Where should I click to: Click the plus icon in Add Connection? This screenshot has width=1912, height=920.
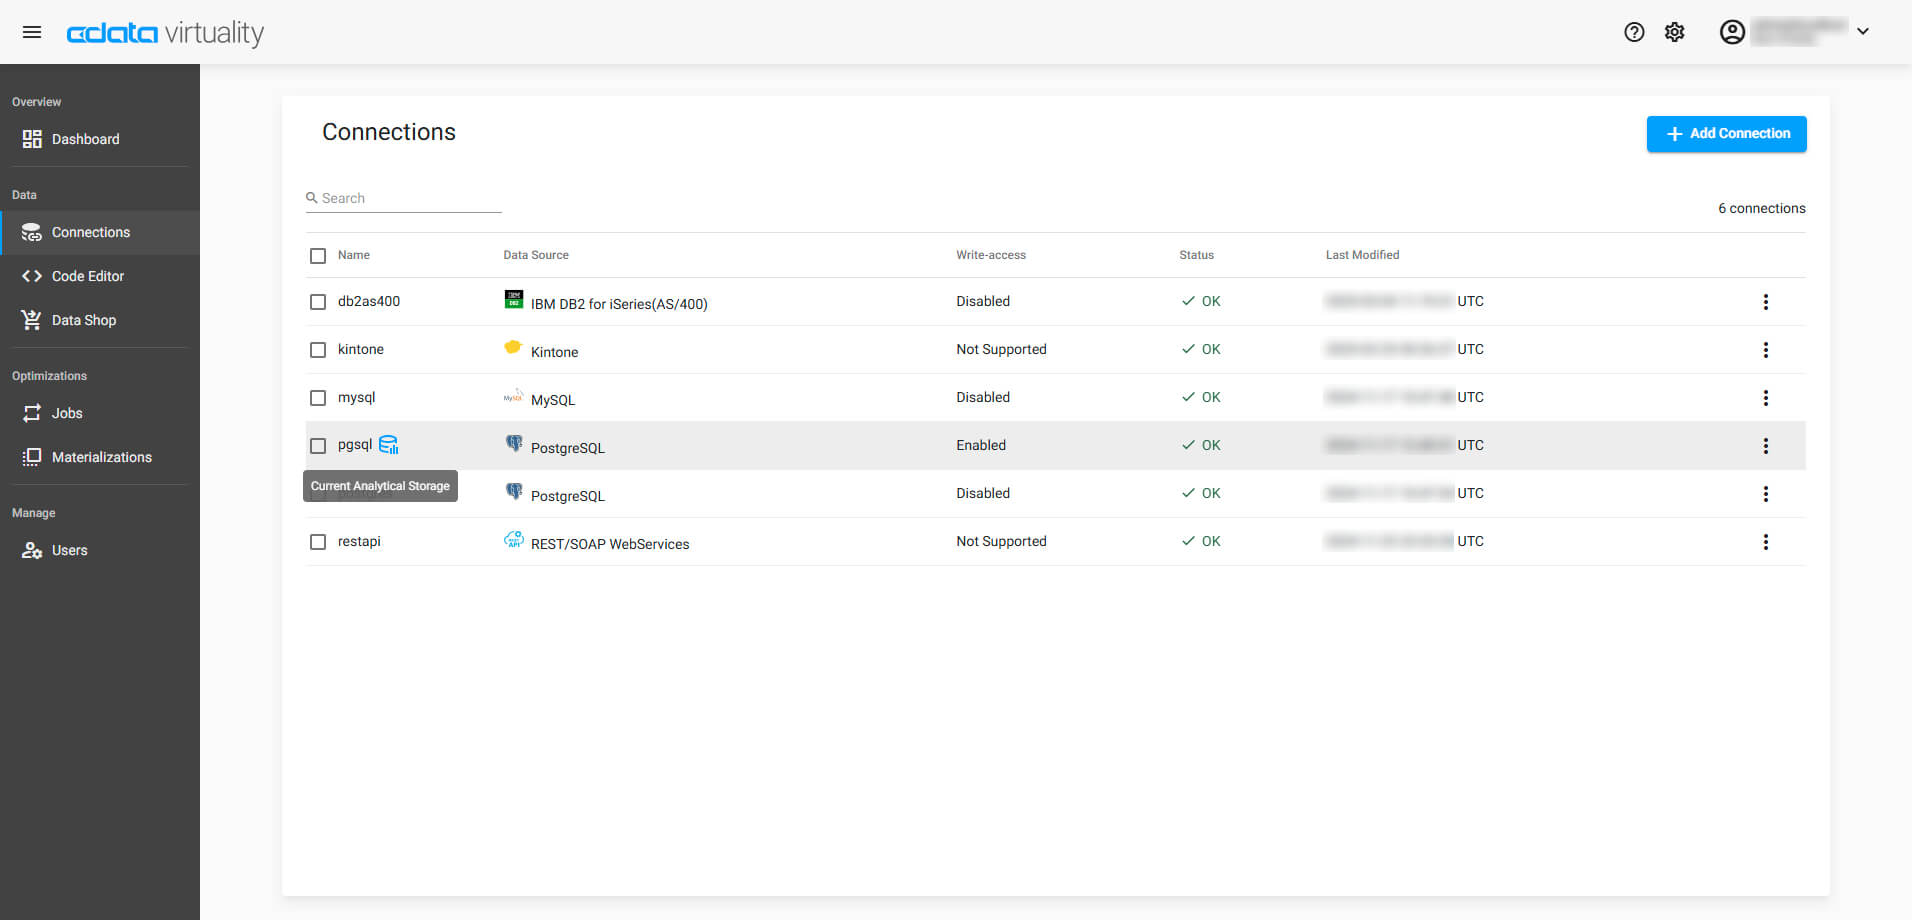pyautogui.click(x=1675, y=134)
